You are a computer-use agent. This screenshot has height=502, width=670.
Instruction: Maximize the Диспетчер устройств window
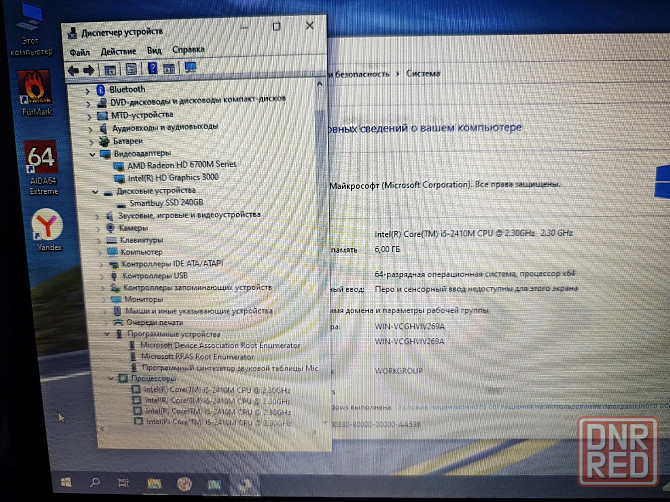tap(276, 26)
